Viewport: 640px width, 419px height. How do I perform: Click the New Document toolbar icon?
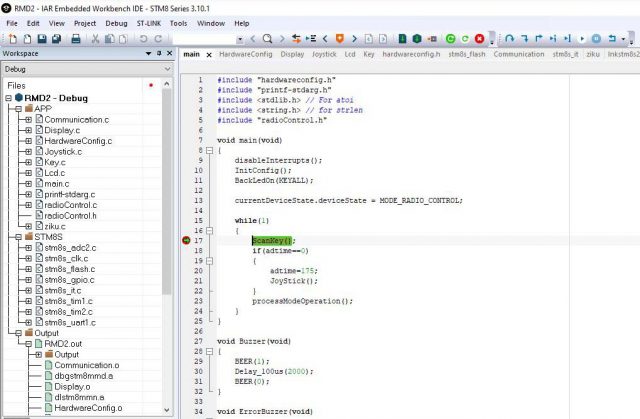[11, 38]
